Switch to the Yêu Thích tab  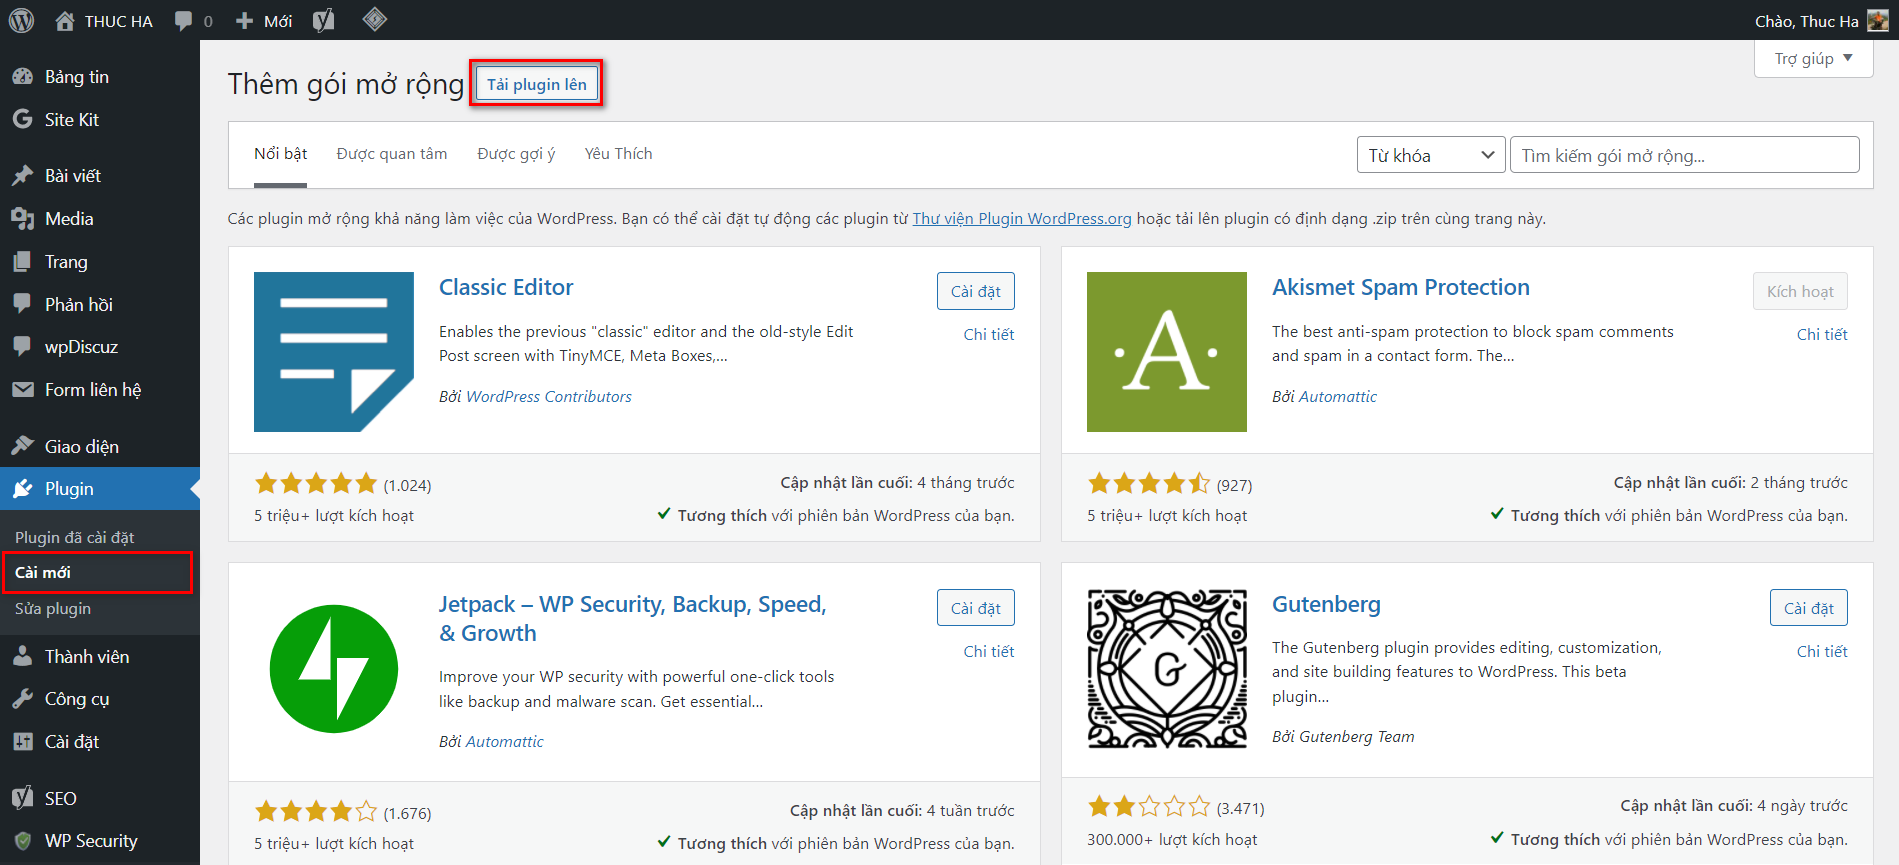(x=618, y=154)
